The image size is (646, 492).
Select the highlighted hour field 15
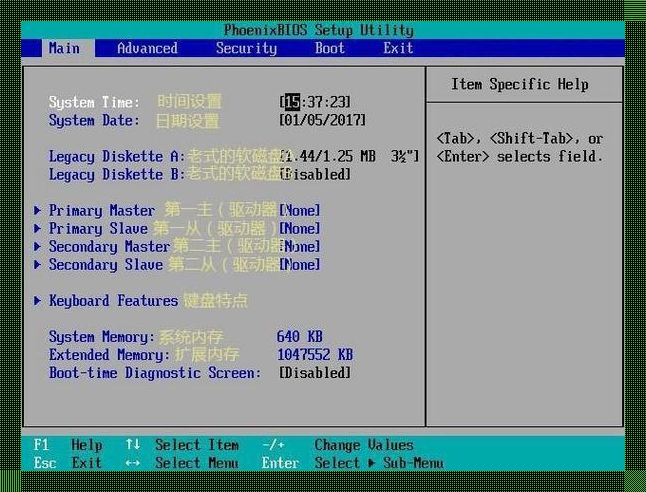pyautogui.click(x=293, y=102)
